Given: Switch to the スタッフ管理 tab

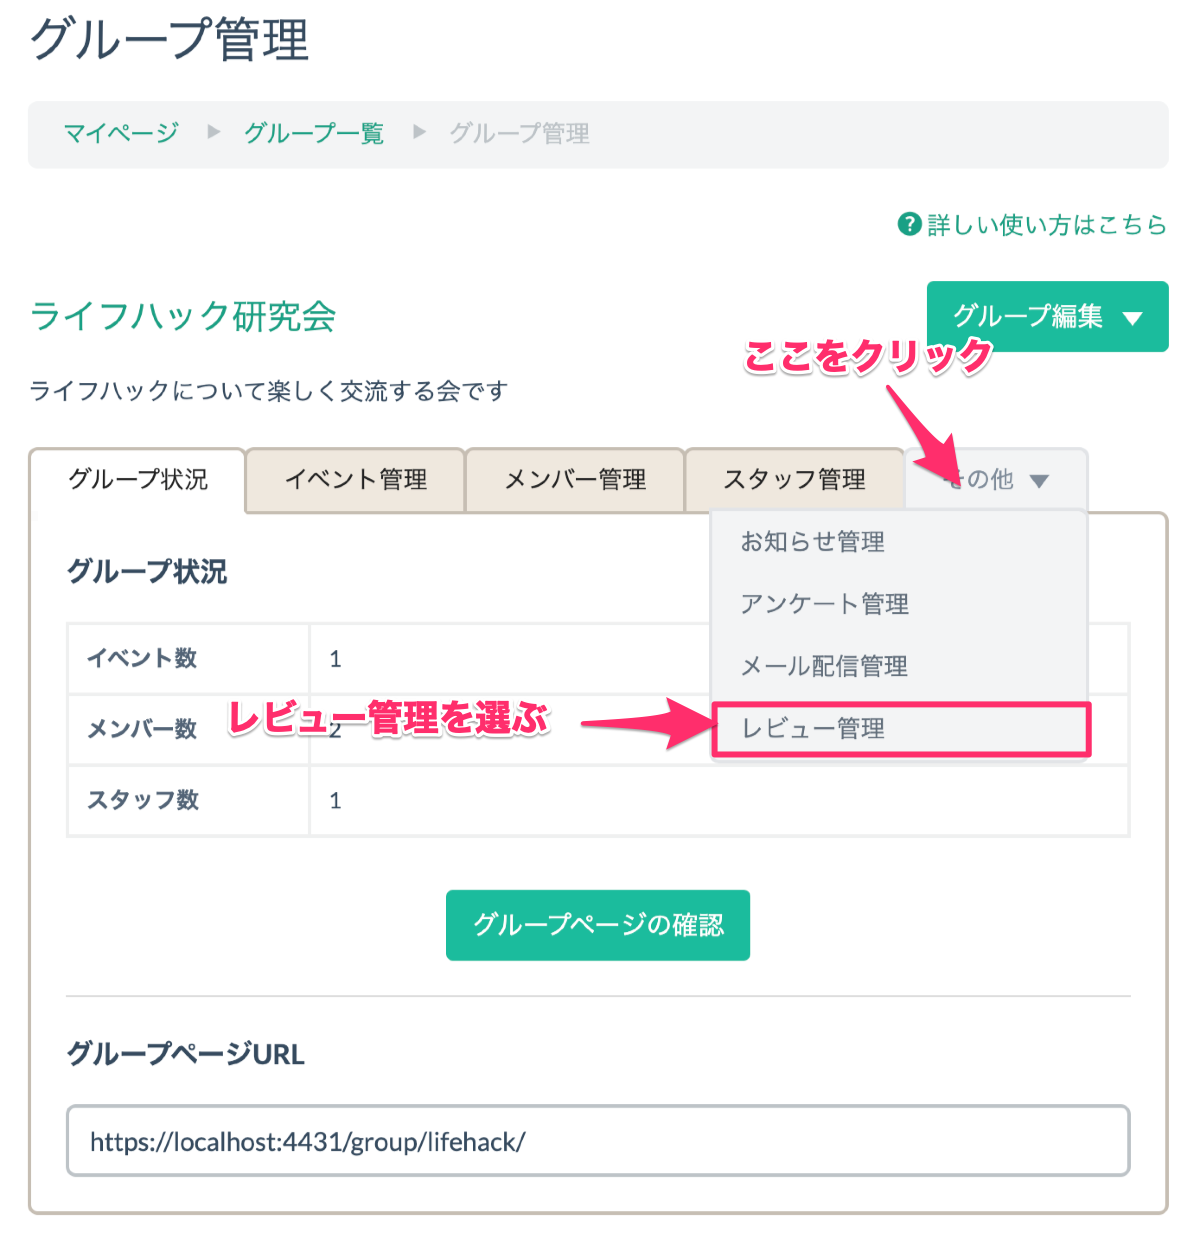Looking at the screenshot, I should 794,480.
